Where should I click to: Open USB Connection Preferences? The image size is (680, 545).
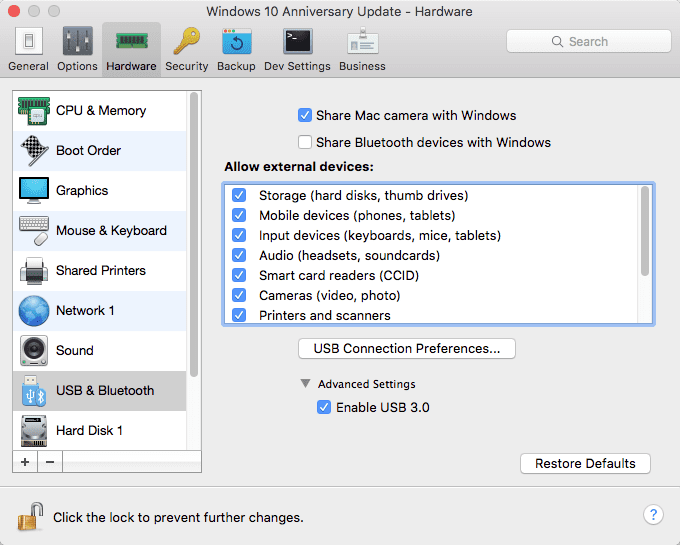[x=407, y=349]
